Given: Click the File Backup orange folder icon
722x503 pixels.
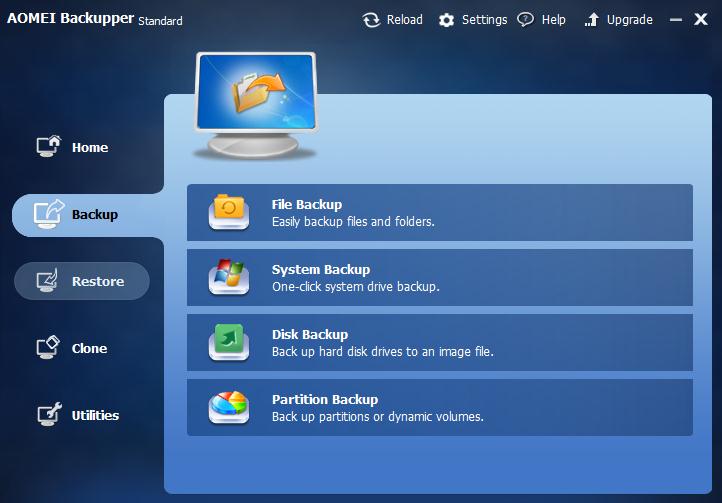Looking at the screenshot, I should (x=229, y=212).
